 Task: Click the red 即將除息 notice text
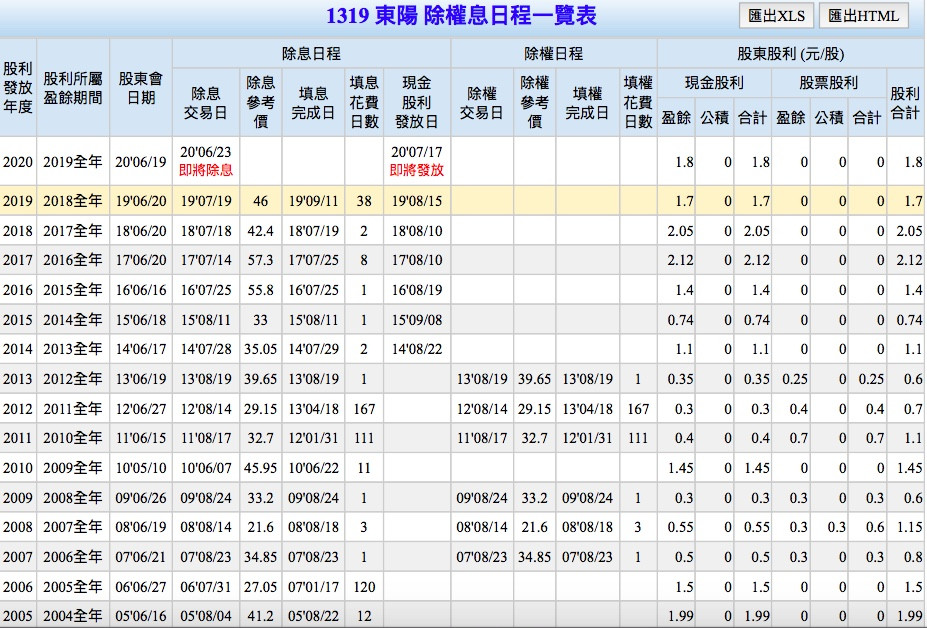coord(206,170)
